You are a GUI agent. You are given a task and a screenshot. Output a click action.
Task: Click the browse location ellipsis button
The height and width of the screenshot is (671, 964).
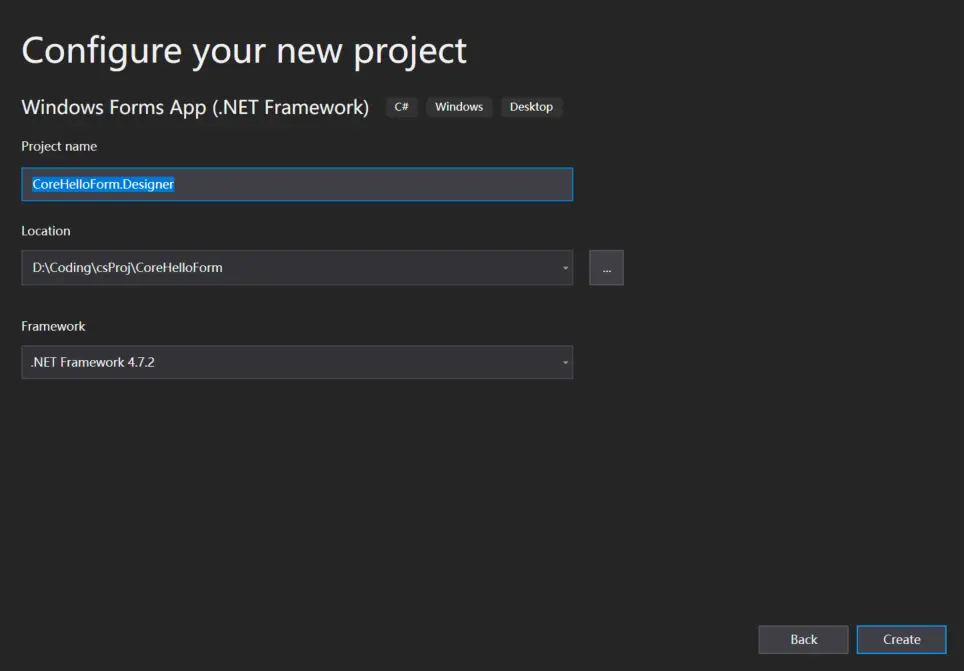coord(606,268)
